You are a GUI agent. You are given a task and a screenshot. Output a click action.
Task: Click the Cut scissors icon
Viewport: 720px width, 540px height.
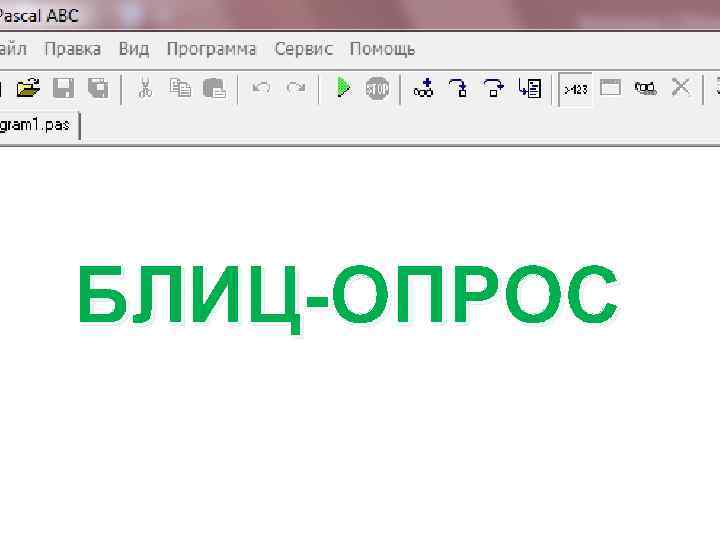(145, 88)
